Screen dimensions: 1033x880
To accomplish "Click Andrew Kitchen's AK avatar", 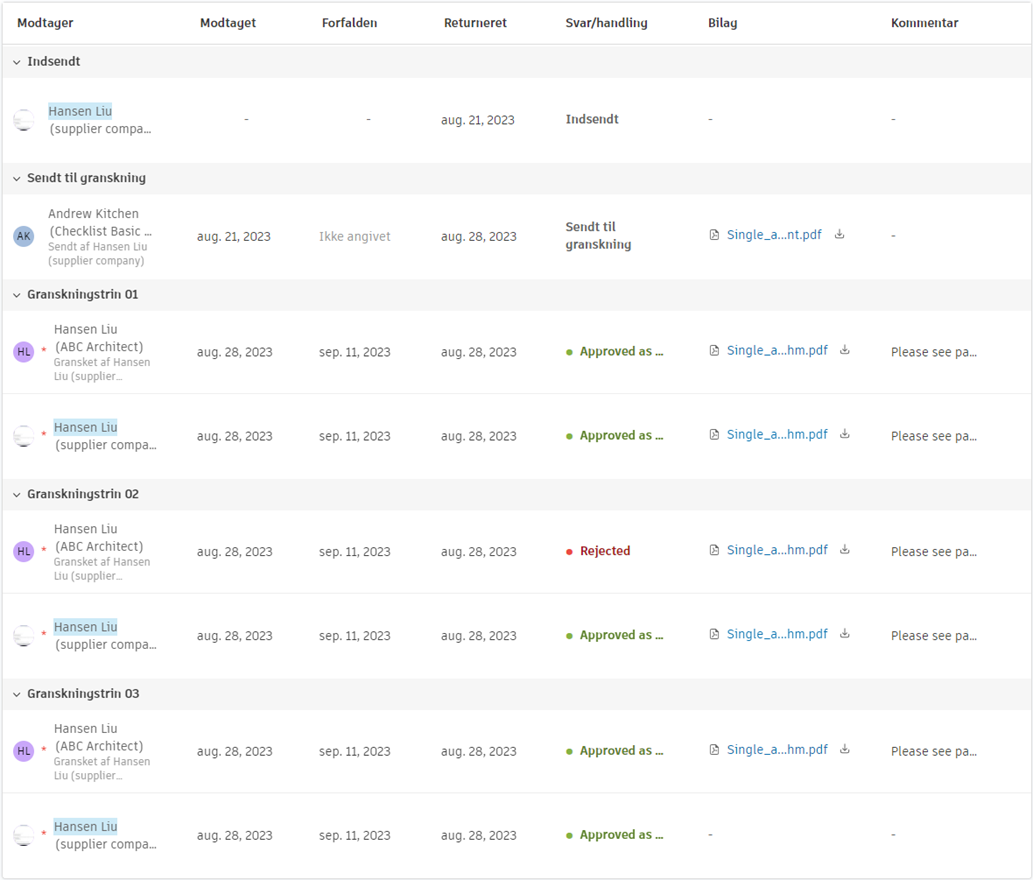I will pos(24,236).
